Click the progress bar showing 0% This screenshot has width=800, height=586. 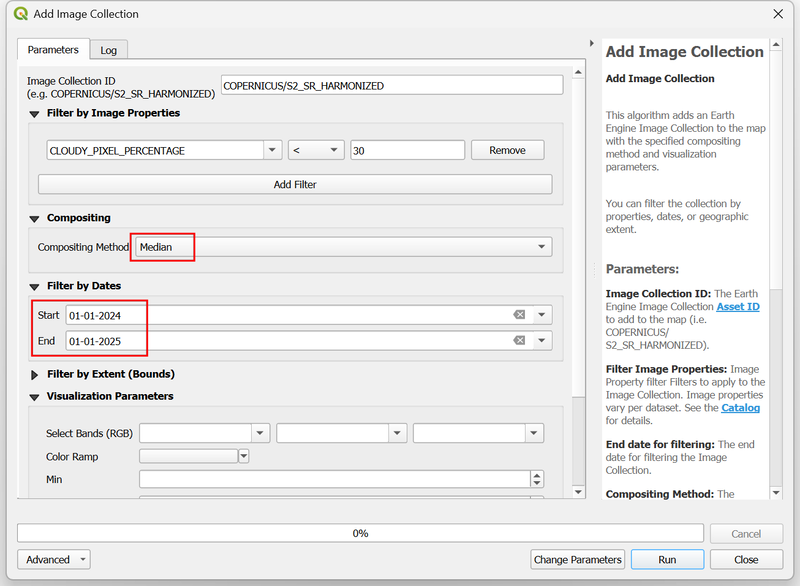tap(361, 533)
